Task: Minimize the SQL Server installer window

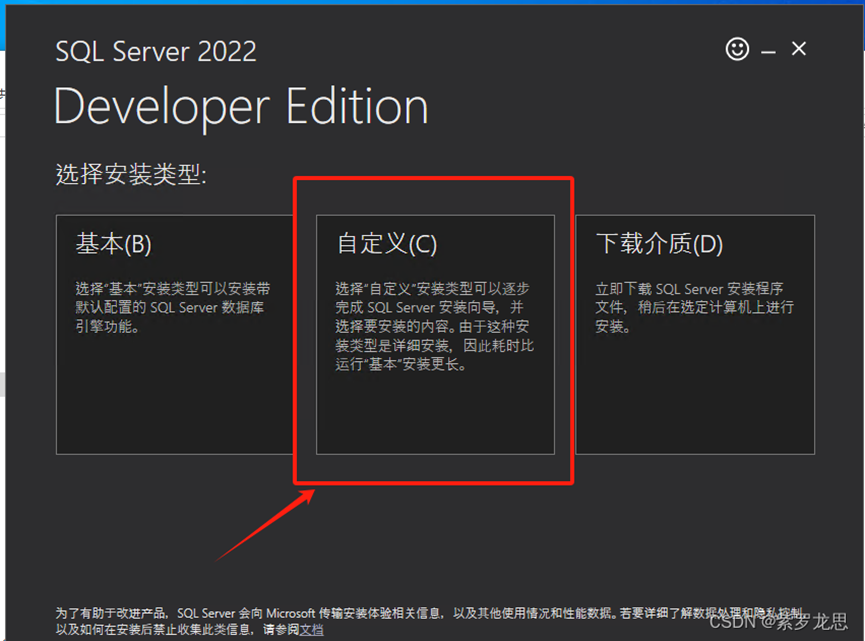Action: pos(768,51)
